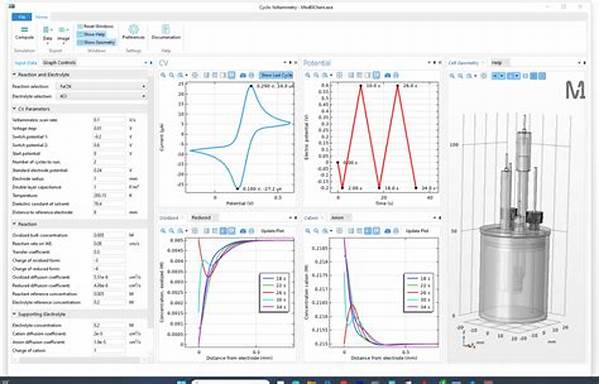This screenshot has width=600, height=384.
Task: Zoom in on the CV plot
Action: click(163, 75)
